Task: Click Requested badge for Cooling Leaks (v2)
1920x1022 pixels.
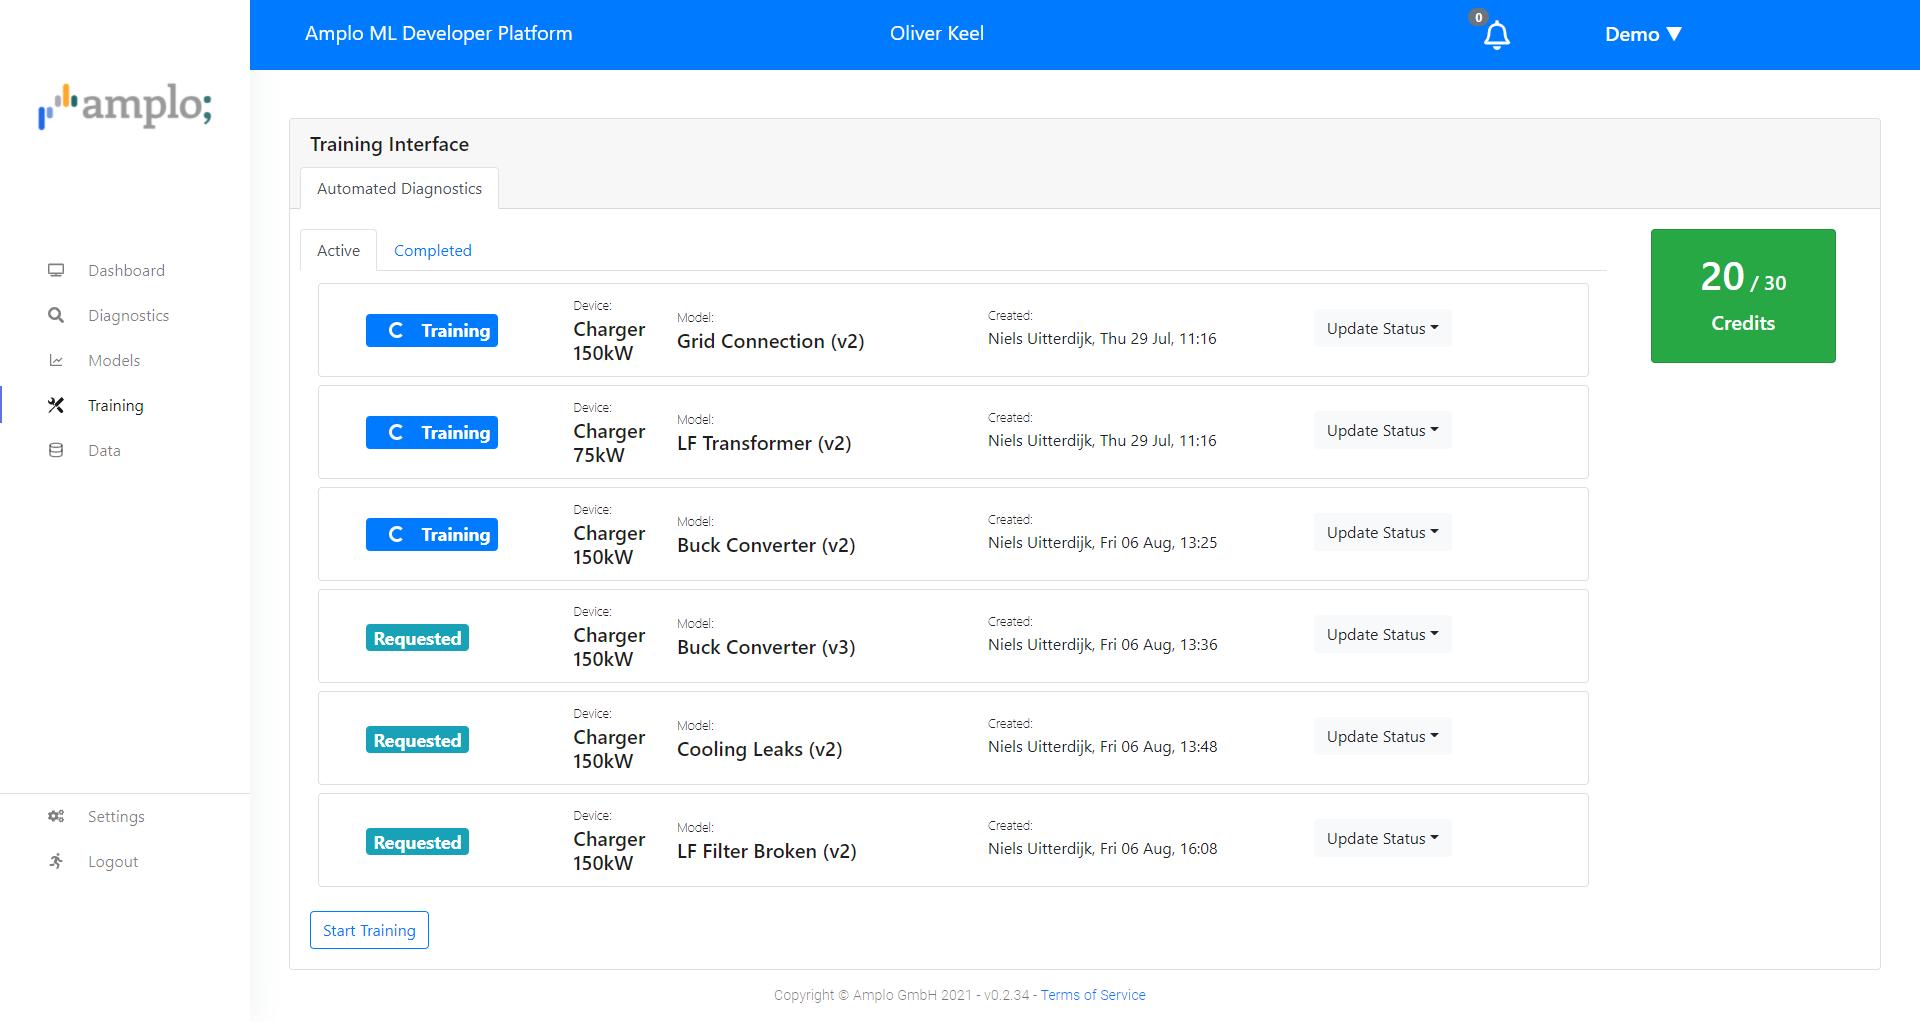Action: coord(417,740)
